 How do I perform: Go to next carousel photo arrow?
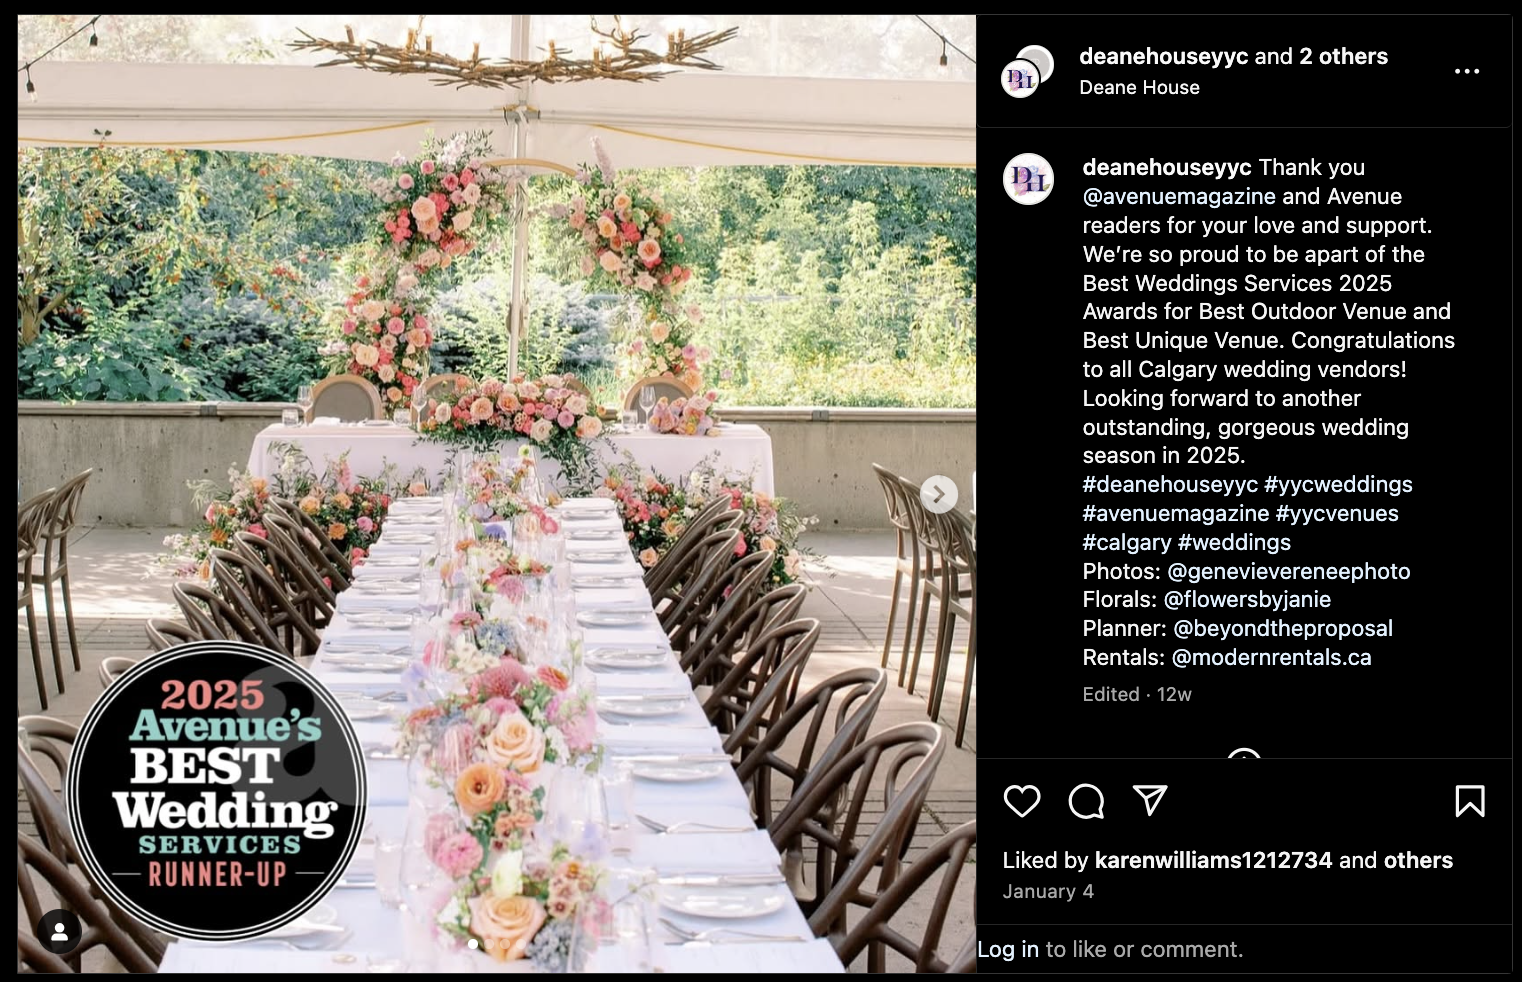pos(938,494)
